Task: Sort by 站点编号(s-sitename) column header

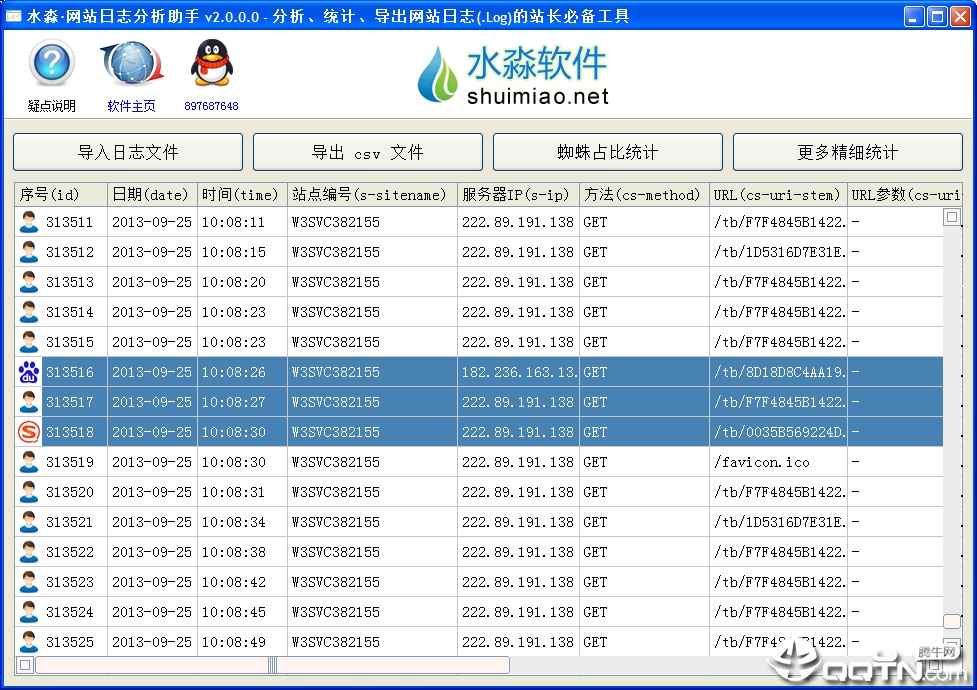Action: click(x=372, y=194)
